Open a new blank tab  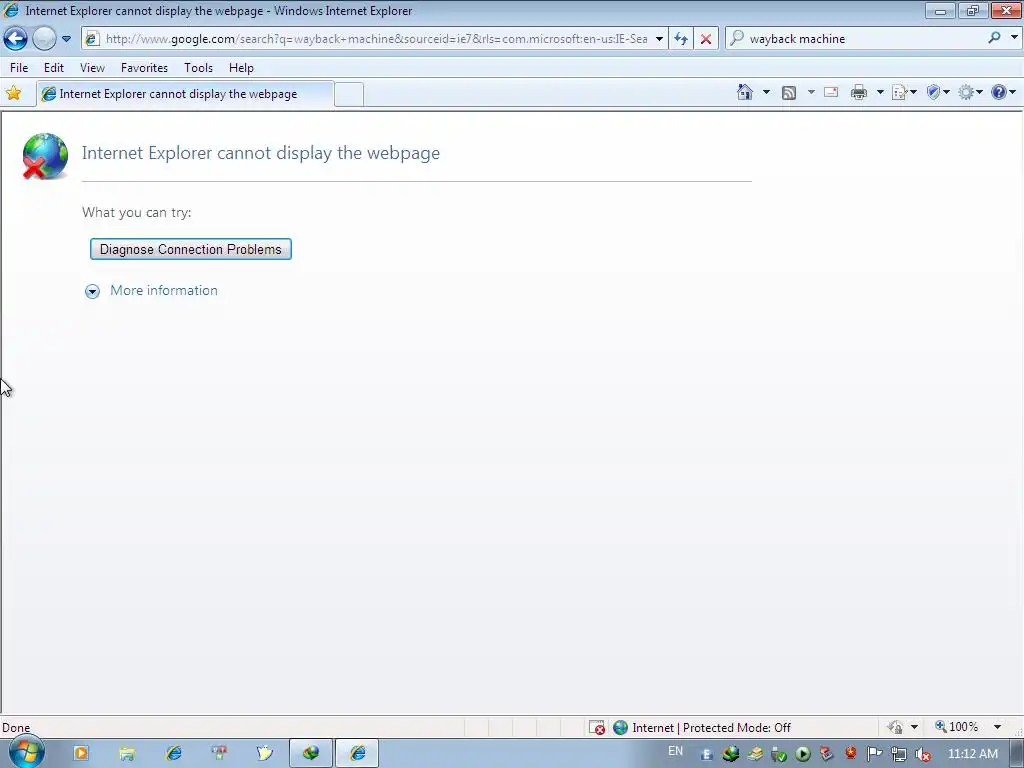349,95
